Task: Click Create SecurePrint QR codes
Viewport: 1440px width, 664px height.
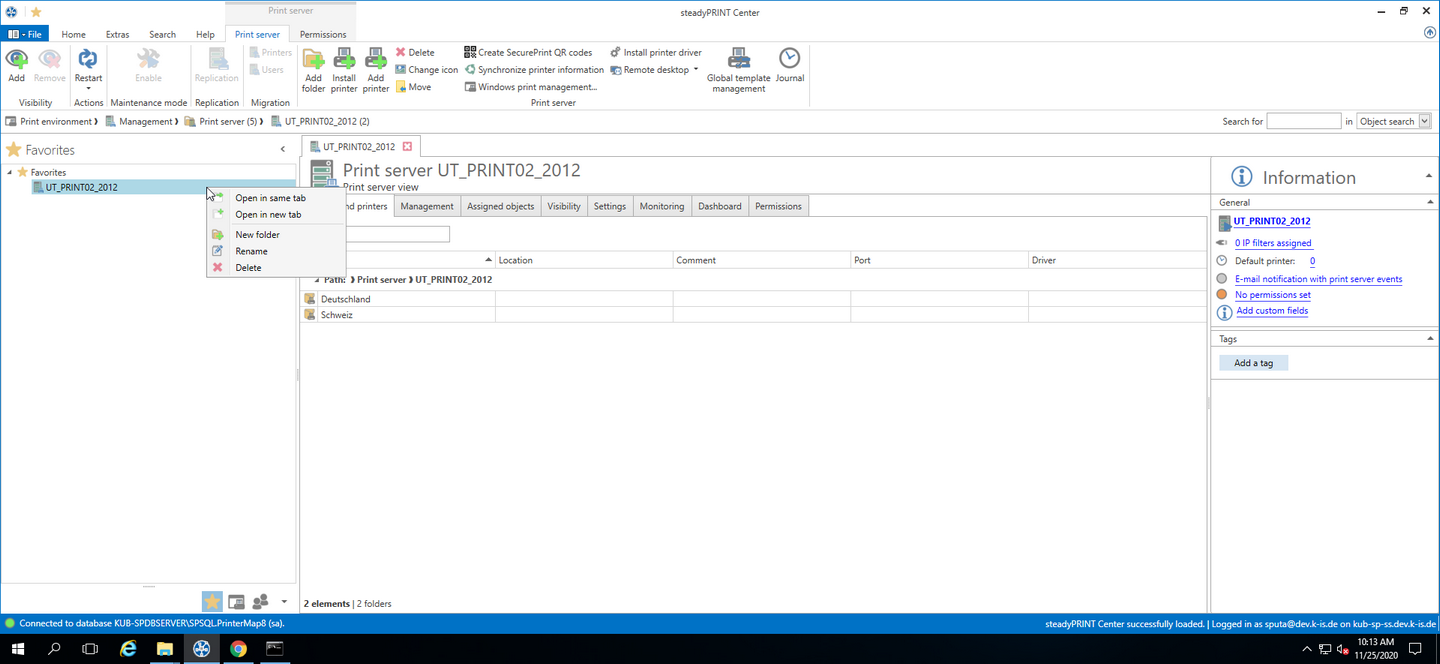Action: click(x=528, y=52)
